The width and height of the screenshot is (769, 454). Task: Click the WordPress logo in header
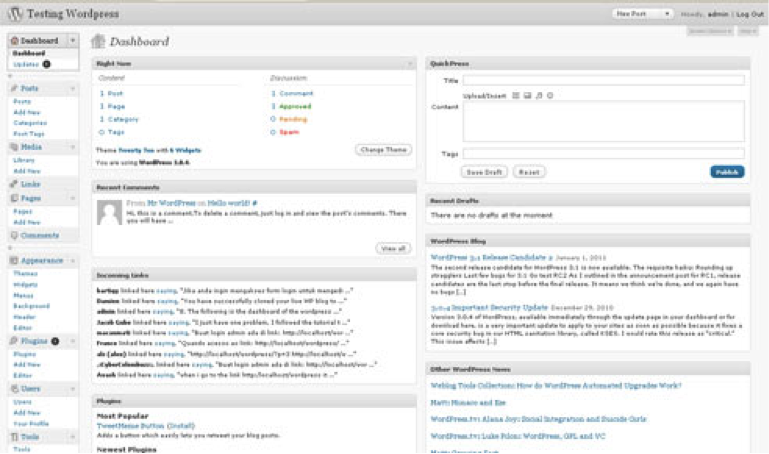tap(15, 14)
